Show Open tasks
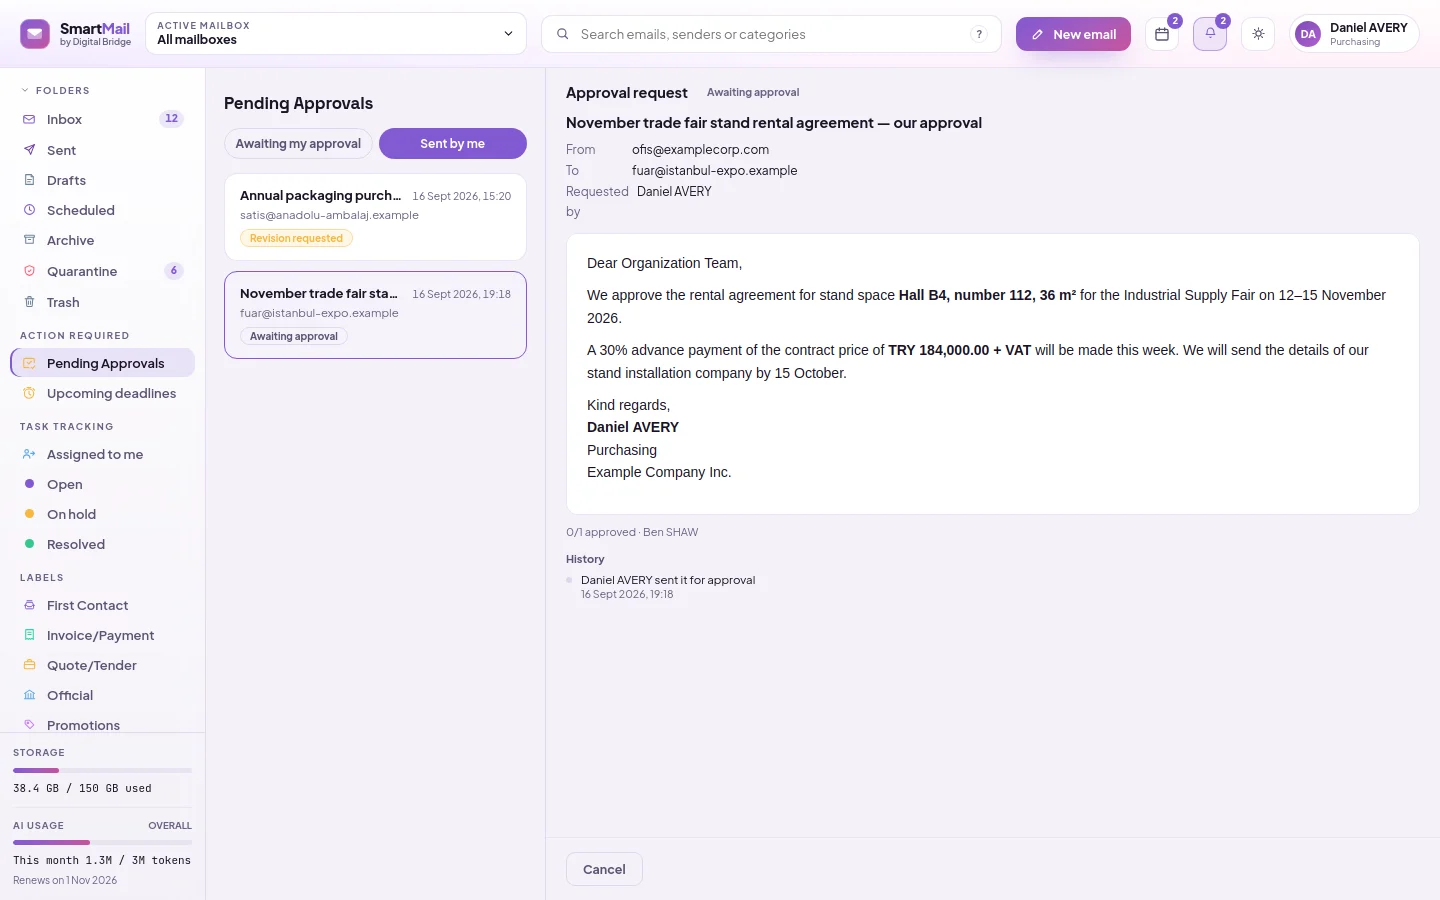Screen dimensions: 1440x900 click(102, 484)
